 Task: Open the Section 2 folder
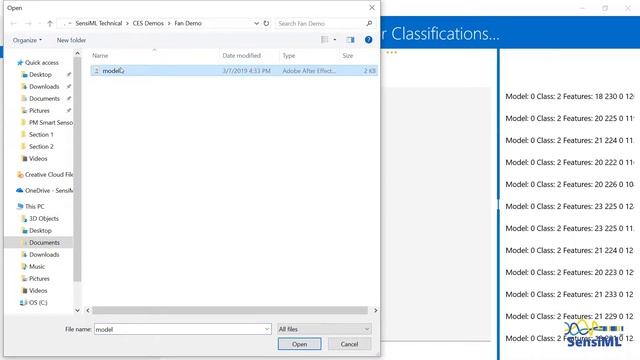click(41, 147)
